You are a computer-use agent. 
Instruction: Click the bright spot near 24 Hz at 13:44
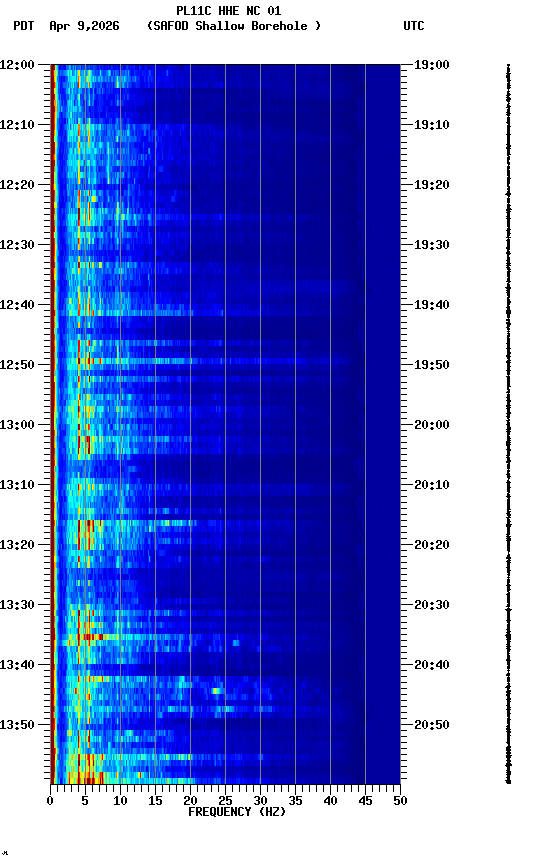(x=217, y=690)
